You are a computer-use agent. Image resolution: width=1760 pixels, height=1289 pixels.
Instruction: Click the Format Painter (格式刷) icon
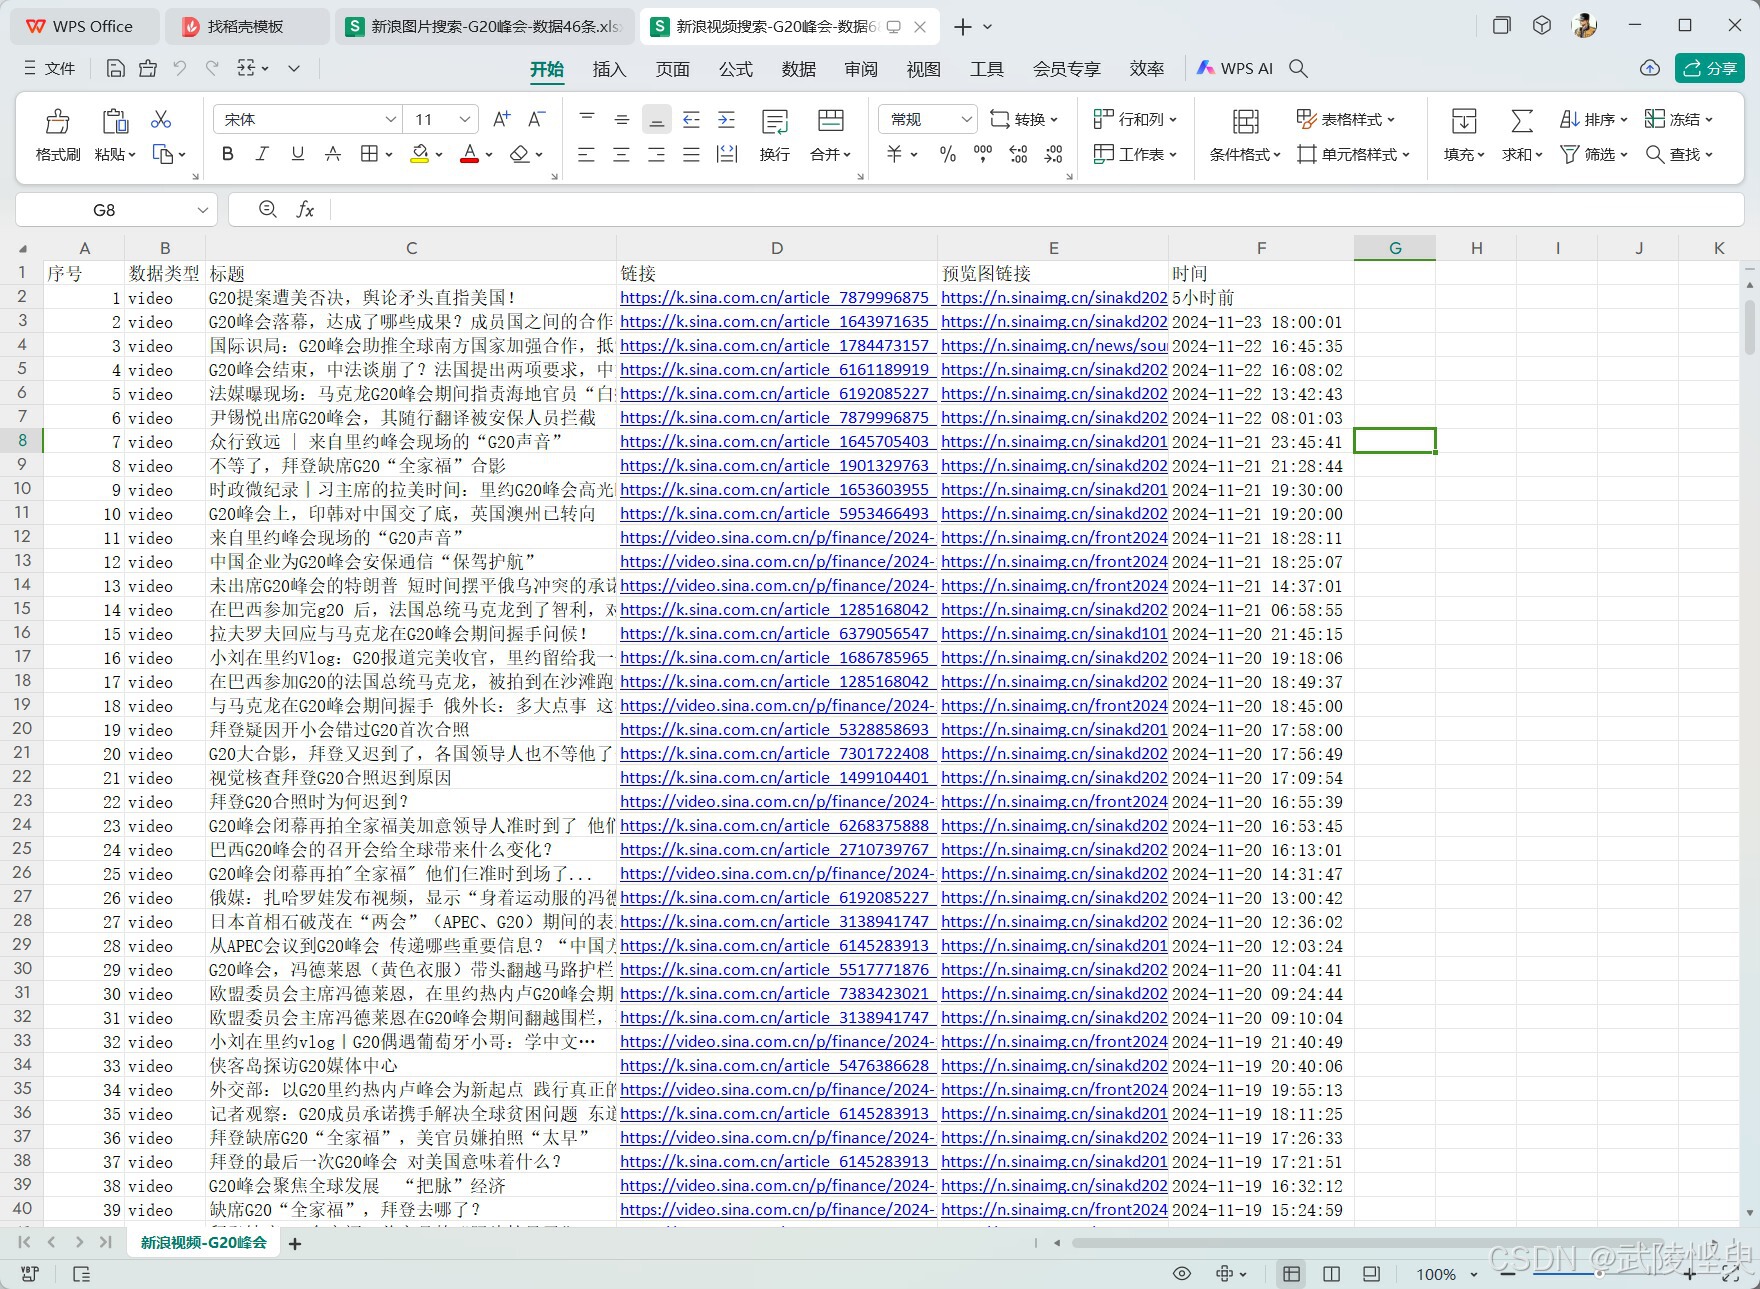57,121
